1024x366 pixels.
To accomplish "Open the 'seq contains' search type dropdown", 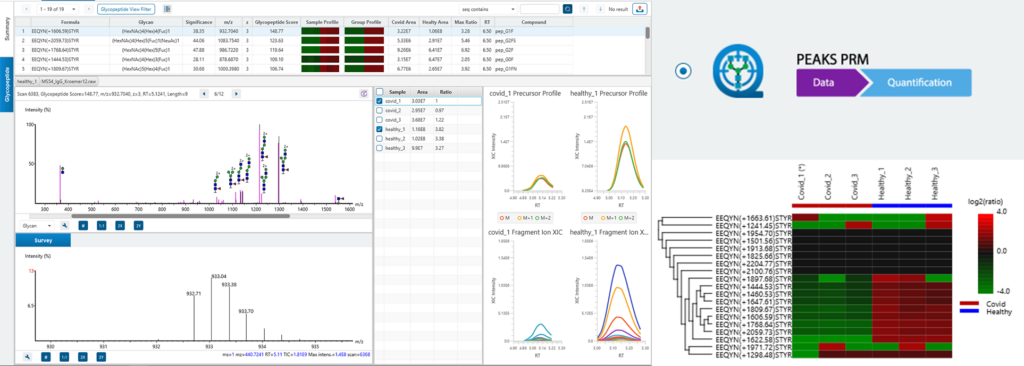I will tap(487, 10).
